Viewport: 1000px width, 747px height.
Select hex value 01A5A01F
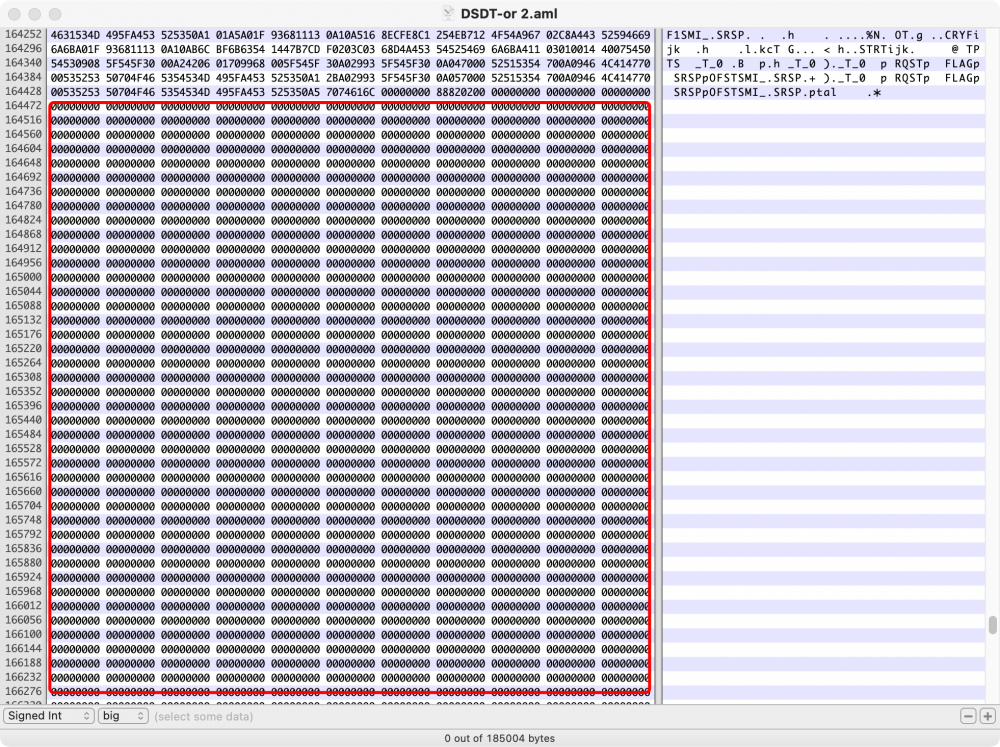[240, 35]
